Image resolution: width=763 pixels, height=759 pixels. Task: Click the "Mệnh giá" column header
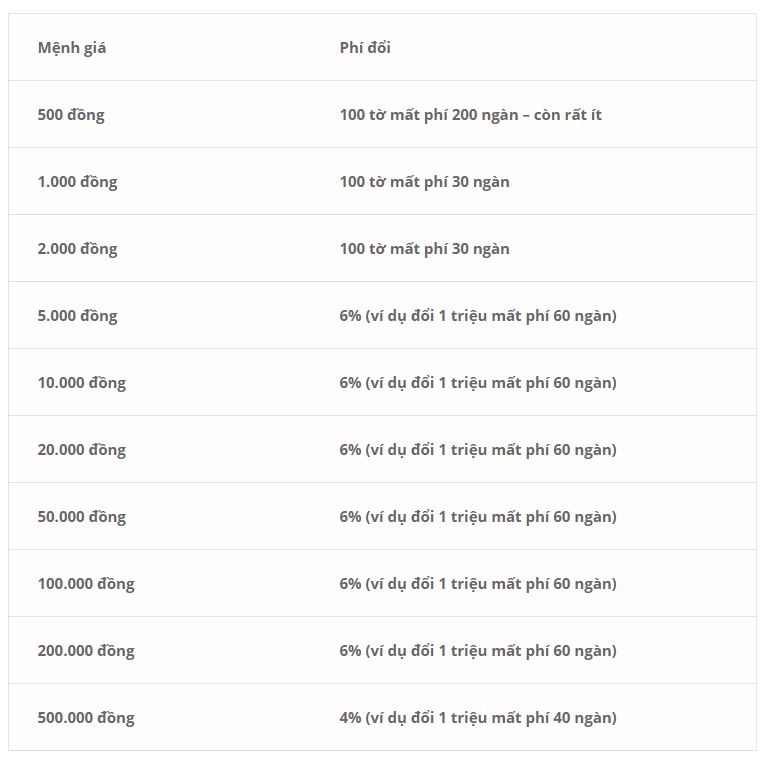tap(72, 48)
